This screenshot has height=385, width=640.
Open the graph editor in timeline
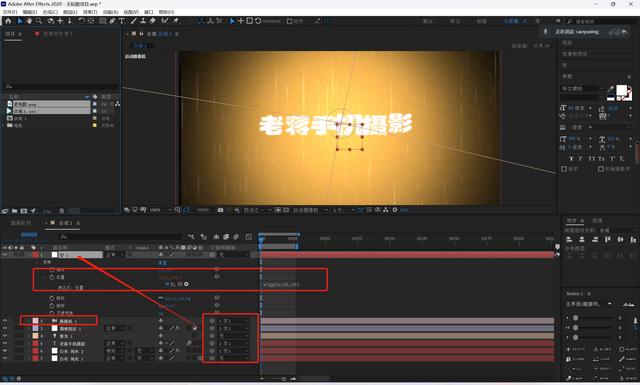(x=249, y=237)
